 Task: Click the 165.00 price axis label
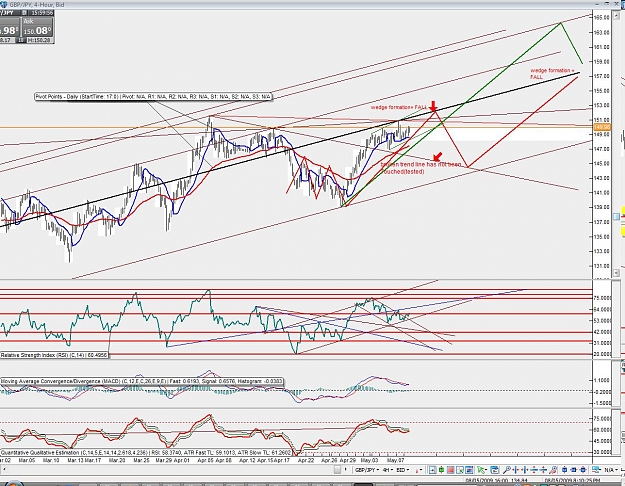click(x=601, y=18)
